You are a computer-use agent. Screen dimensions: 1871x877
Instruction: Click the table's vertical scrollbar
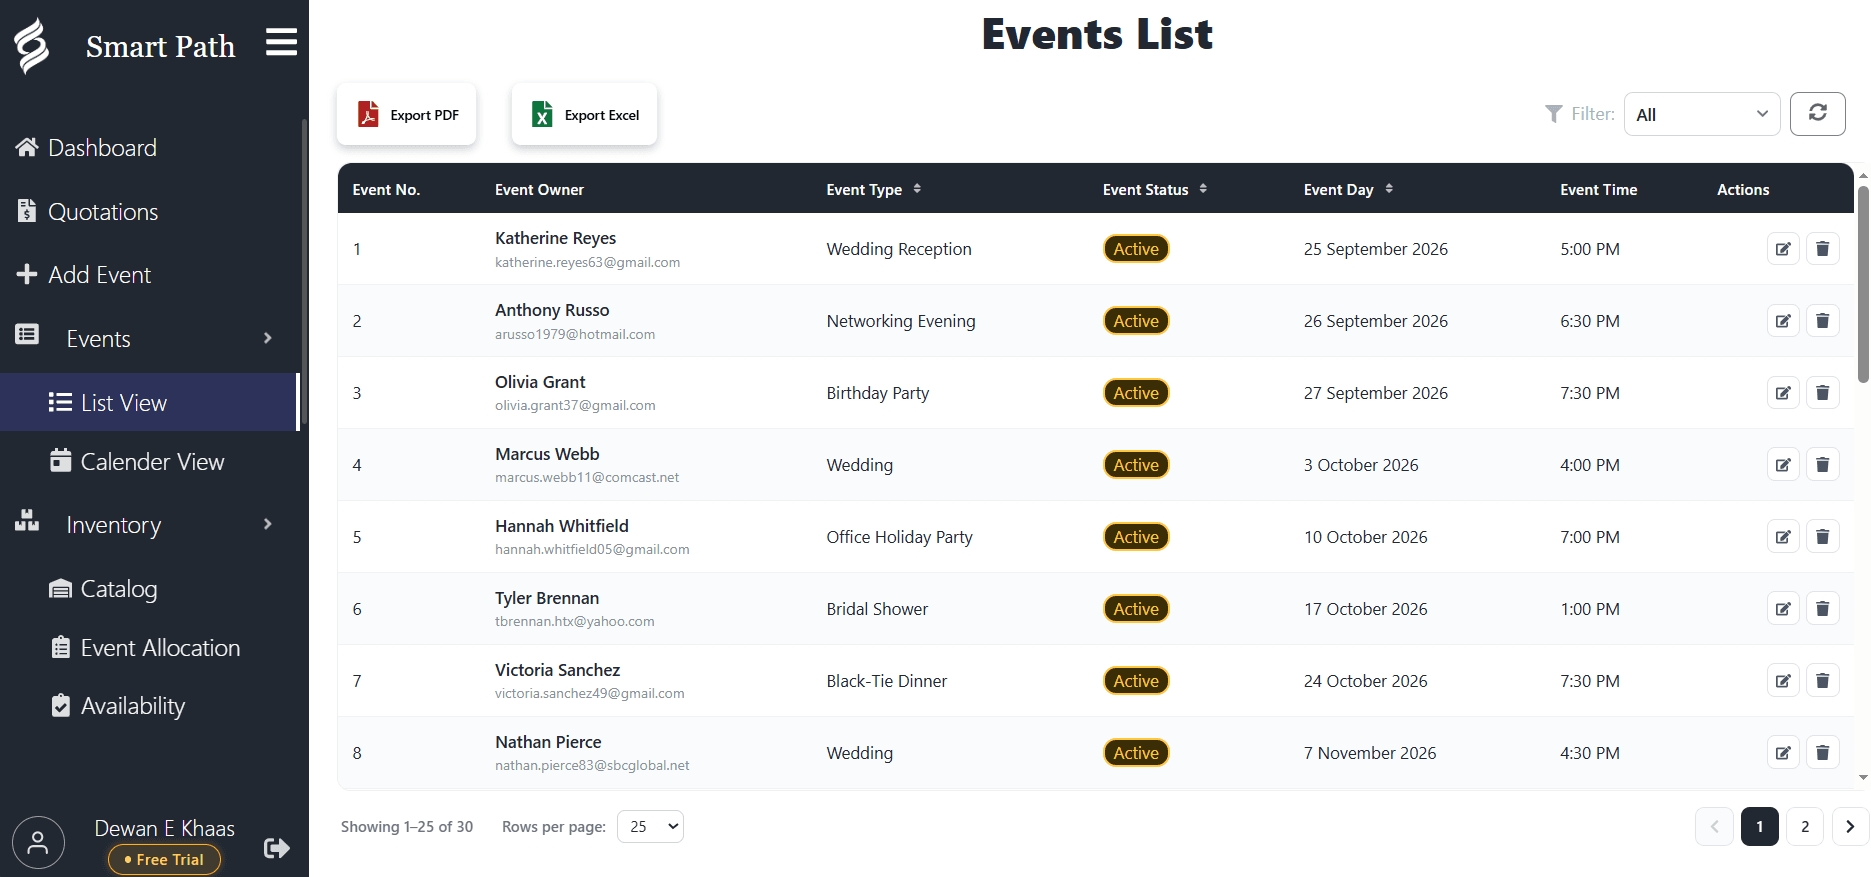point(1862,284)
